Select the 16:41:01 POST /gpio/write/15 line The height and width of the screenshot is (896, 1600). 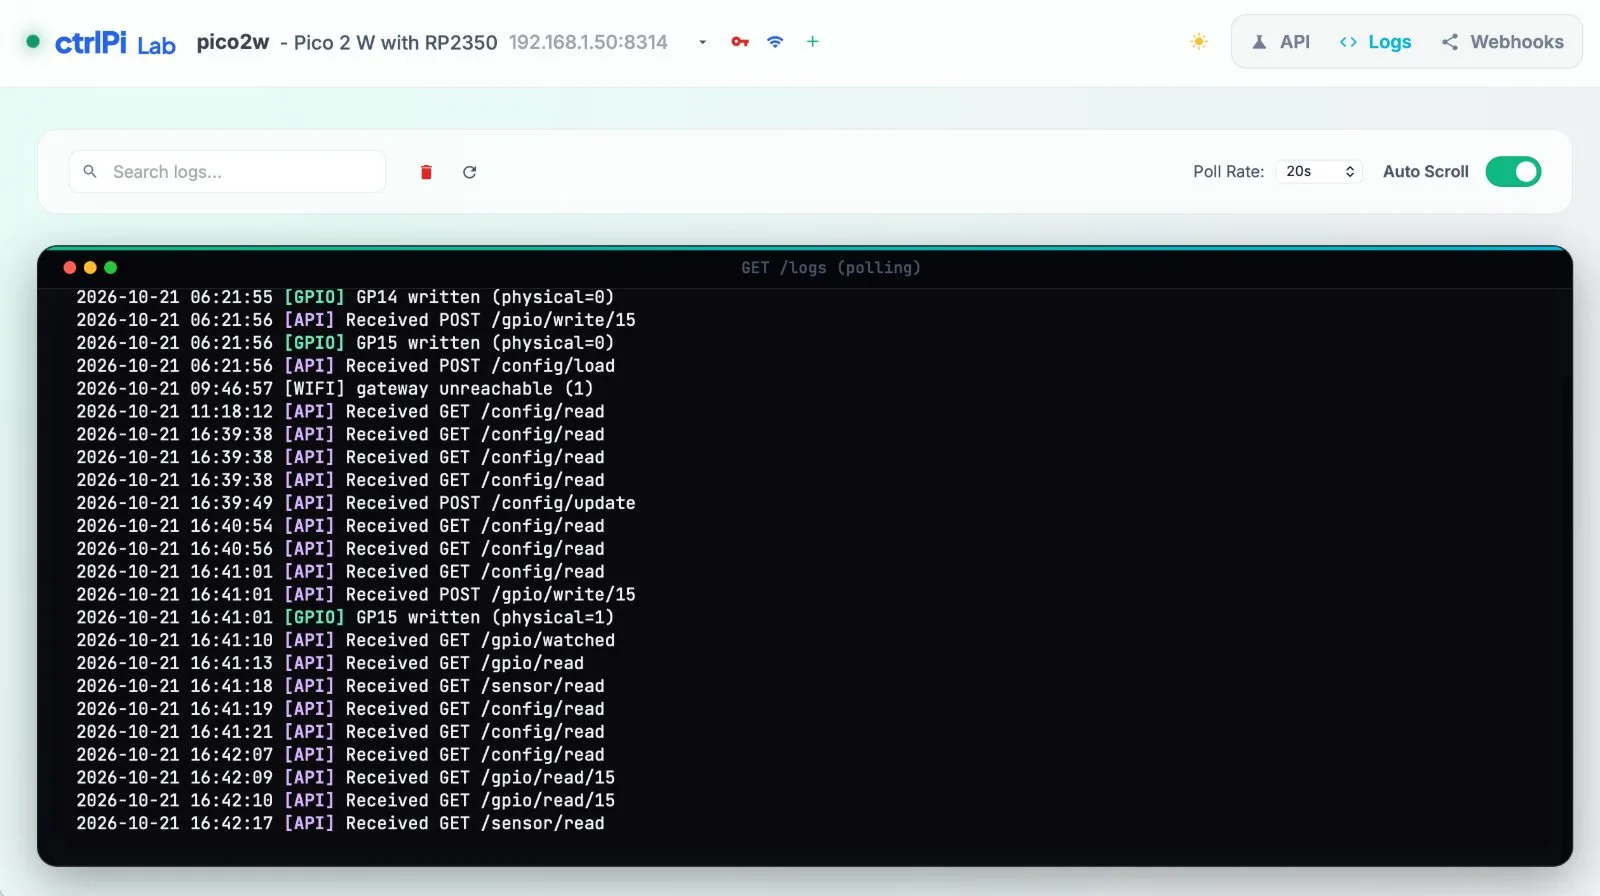(355, 594)
